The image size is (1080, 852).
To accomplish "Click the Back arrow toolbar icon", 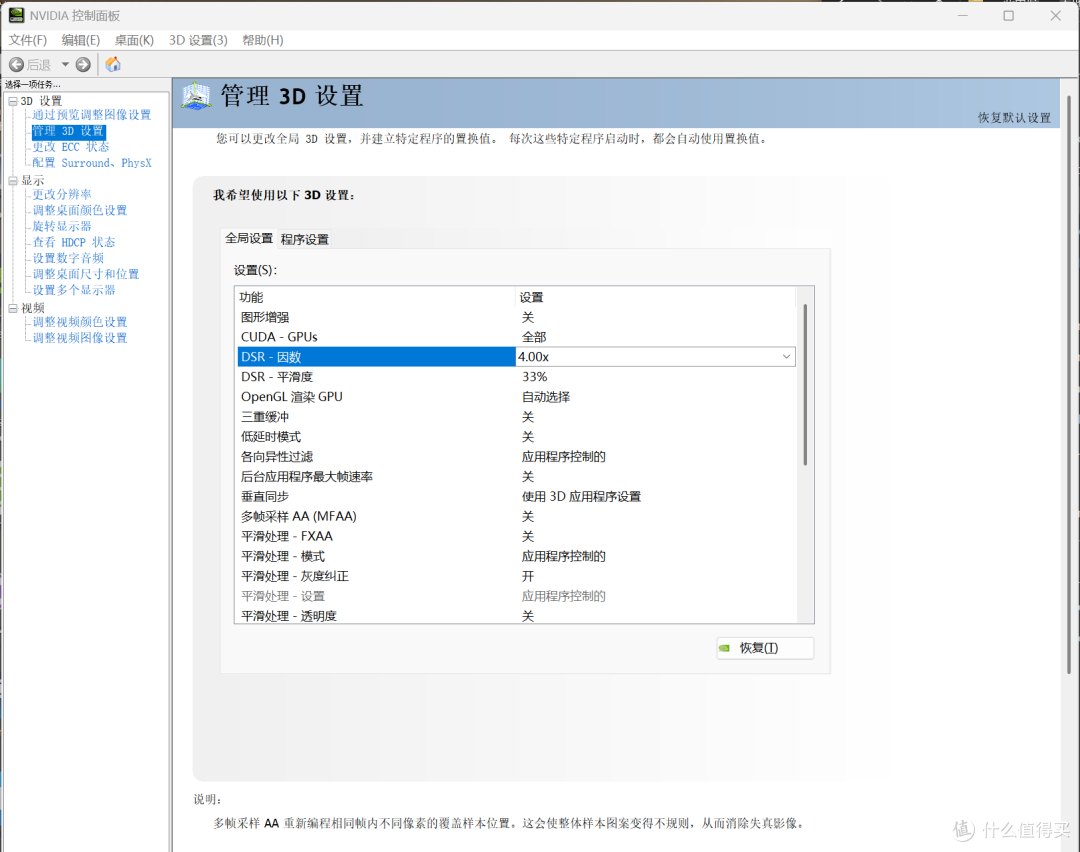I will 17,64.
